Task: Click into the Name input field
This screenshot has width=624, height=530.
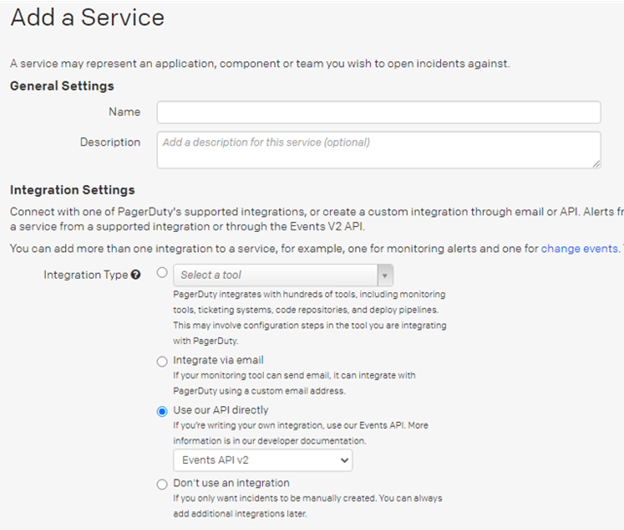Action: click(x=378, y=112)
